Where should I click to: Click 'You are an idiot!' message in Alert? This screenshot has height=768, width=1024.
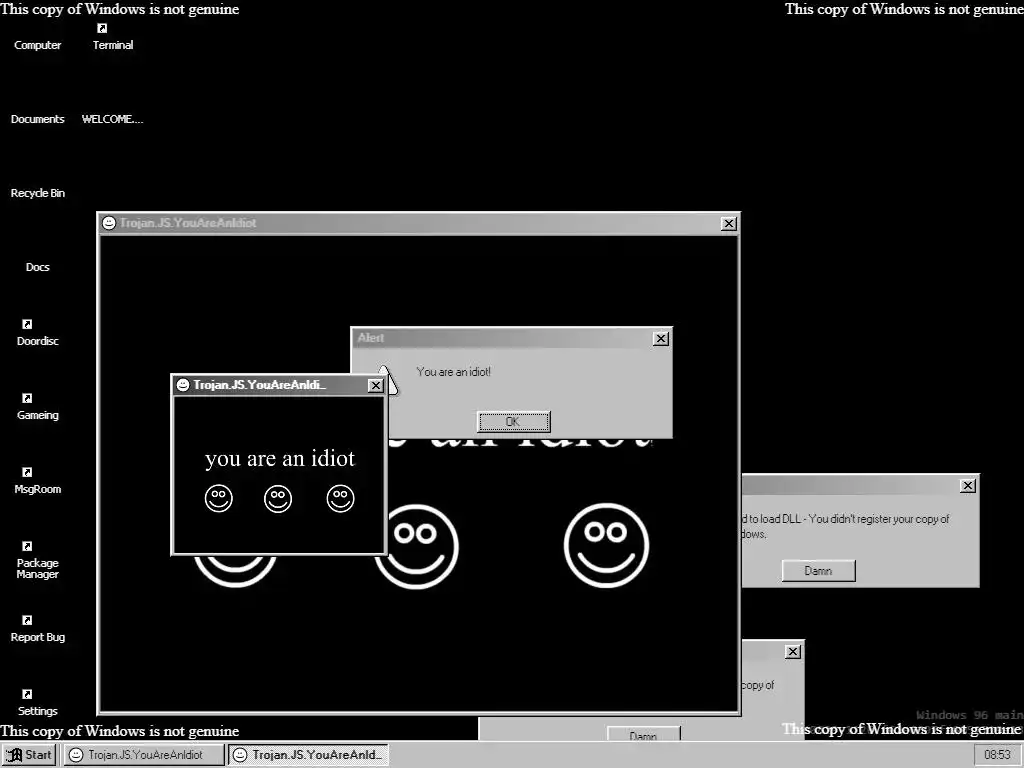tap(453, 372)
